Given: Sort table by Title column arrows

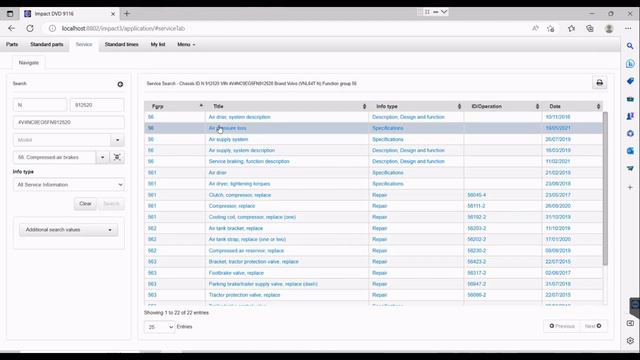Looking at the screenshot, I should (x=364, y=106).
